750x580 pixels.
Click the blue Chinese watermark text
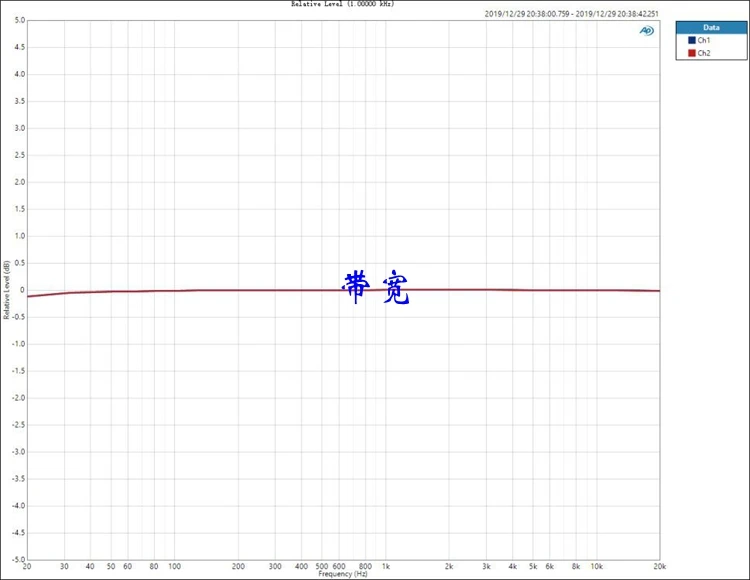tap(377, 288)
